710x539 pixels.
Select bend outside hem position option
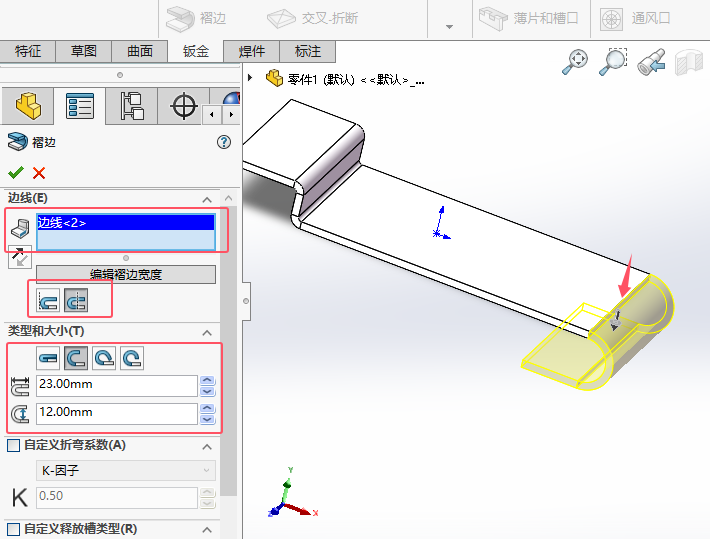[x=76, y=301]
